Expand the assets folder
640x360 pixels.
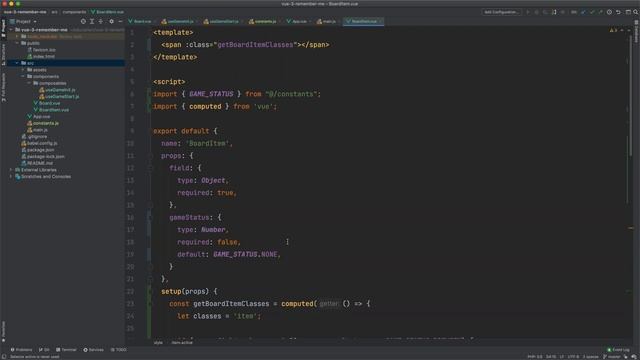(x=23, y=70)
